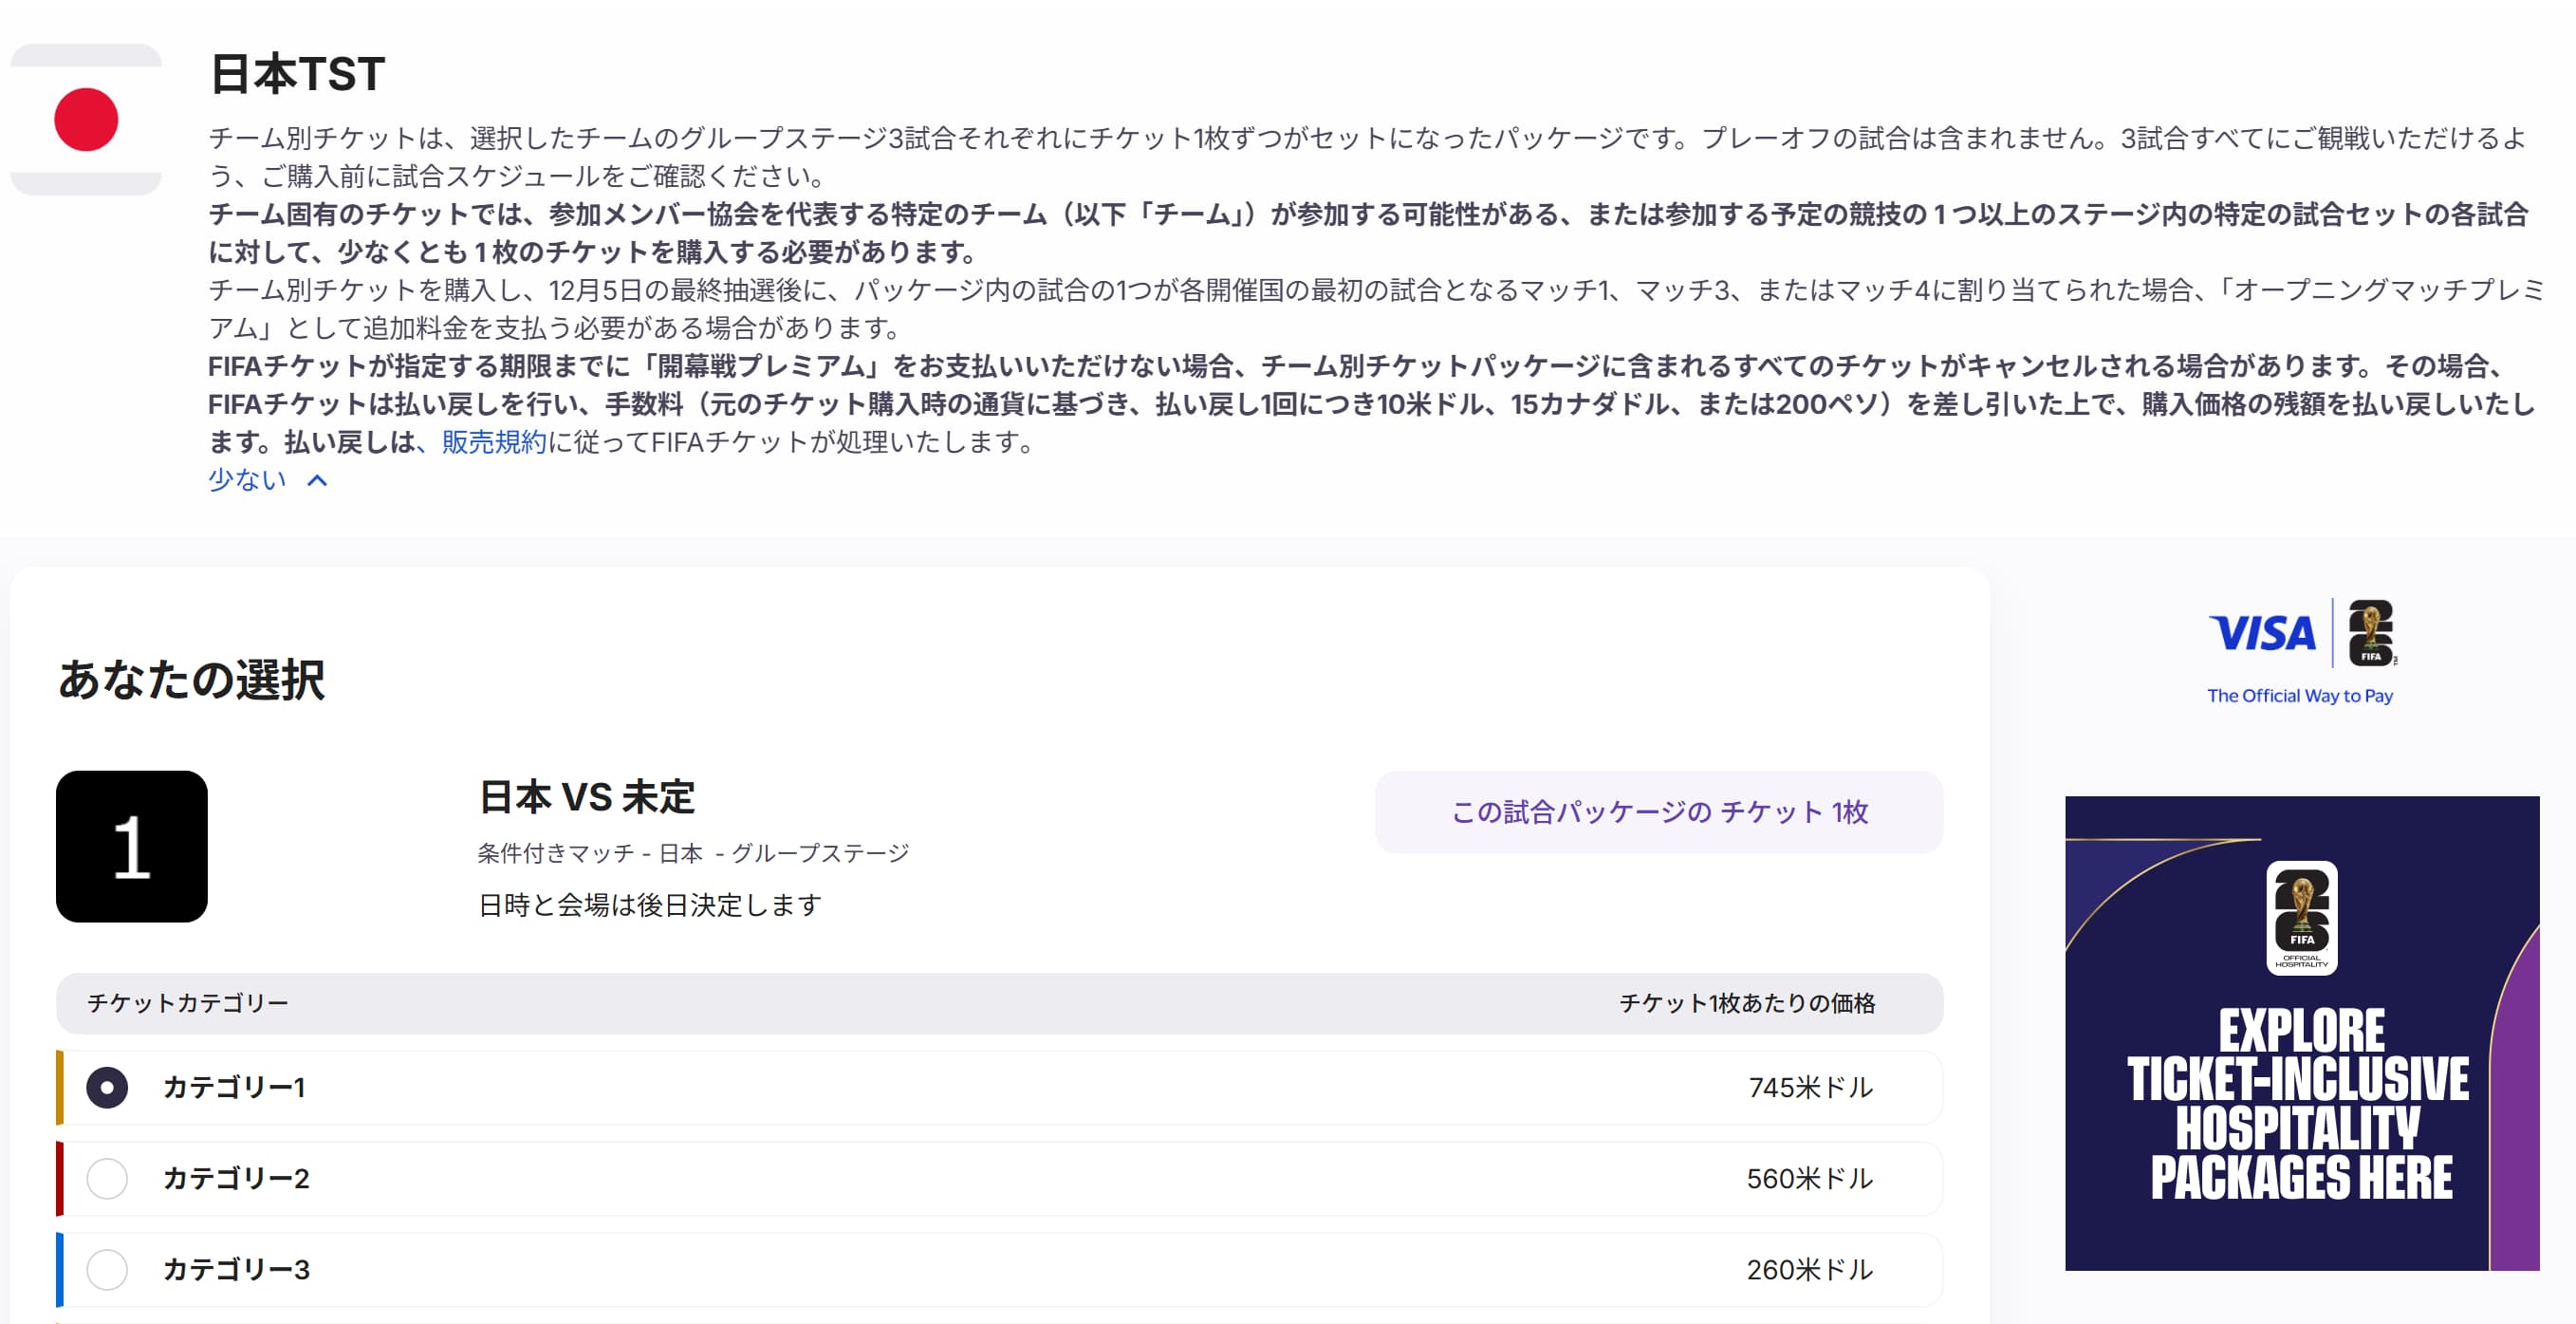
Task: Click Explore Ticket-Inclusive Hospitality Packages banner
Action: coord(2301,1105)
